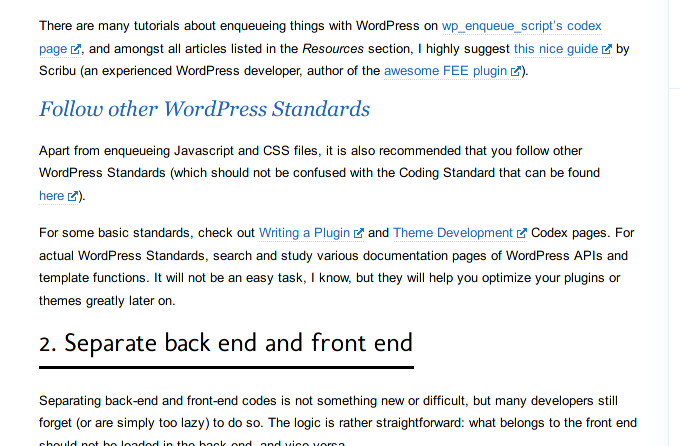Image resolution: width=680 pixels, height=446 pixels.
Task: Click 'Follow other WordPress Standards' heading link
Action: pyautogui.click(x=205, y=109)
